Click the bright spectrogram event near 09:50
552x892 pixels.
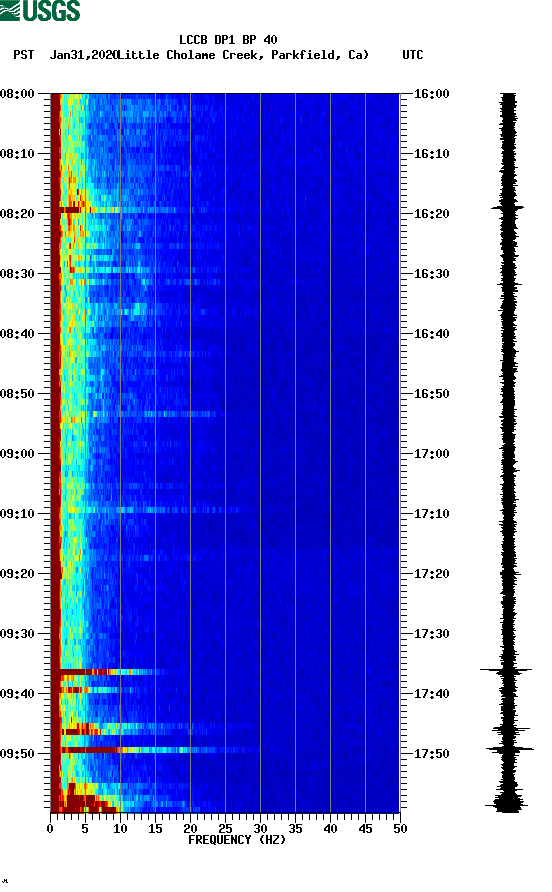[154, 750]
